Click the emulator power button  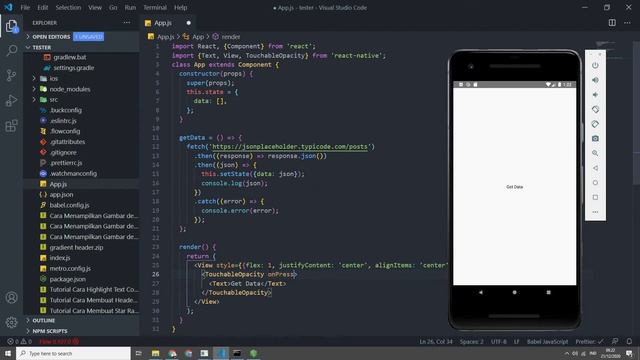[595, 65]
